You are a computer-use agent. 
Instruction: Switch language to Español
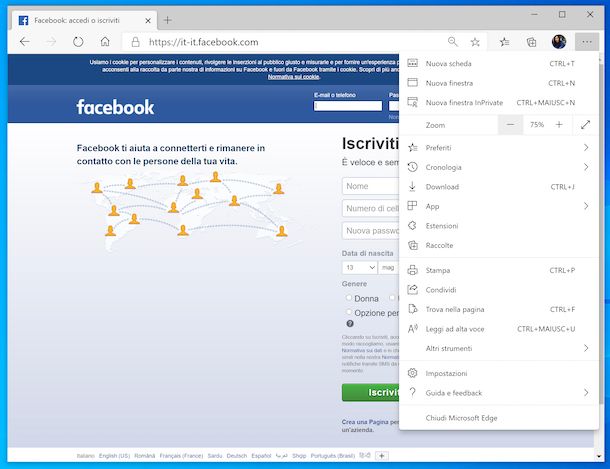tap(261, 456)
